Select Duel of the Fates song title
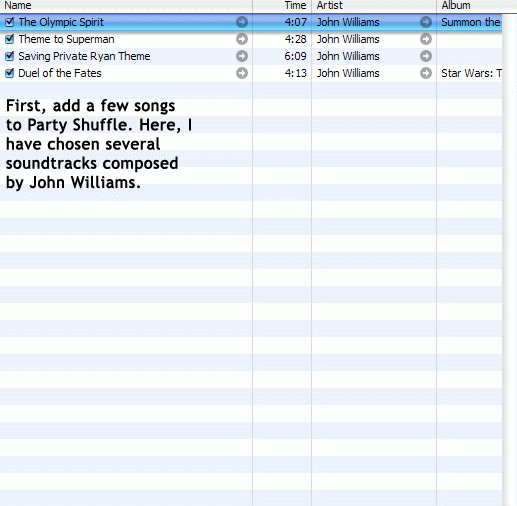Screen dimensions: 517x506 [60, 73]
